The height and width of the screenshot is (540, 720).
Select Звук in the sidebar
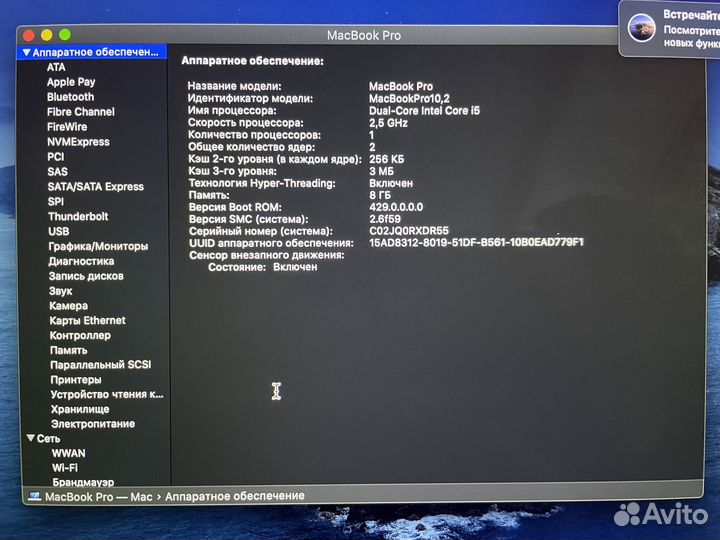[x=61, y=291]
